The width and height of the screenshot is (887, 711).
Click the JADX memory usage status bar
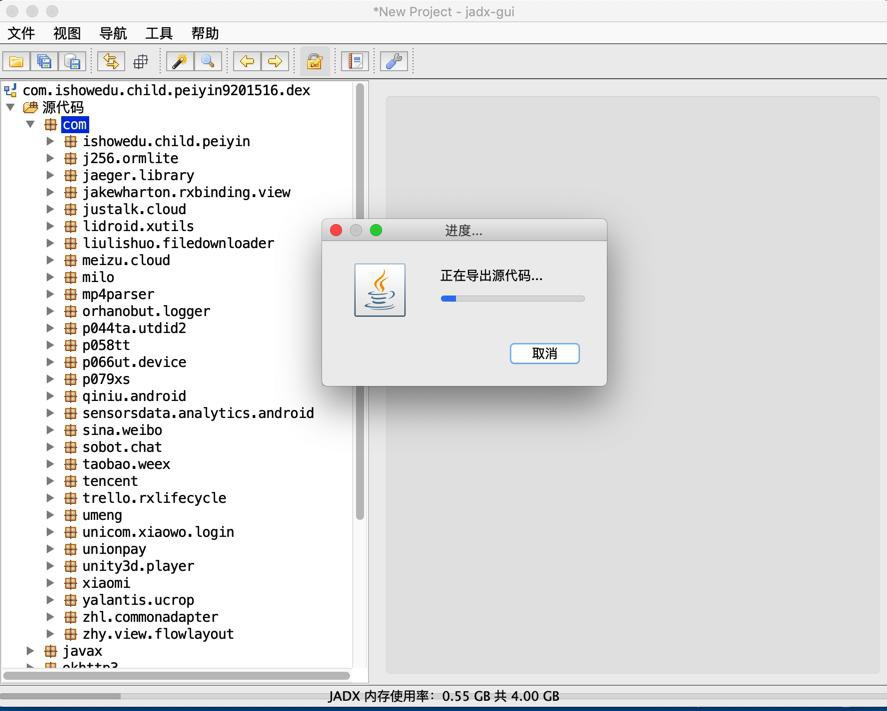444,696
